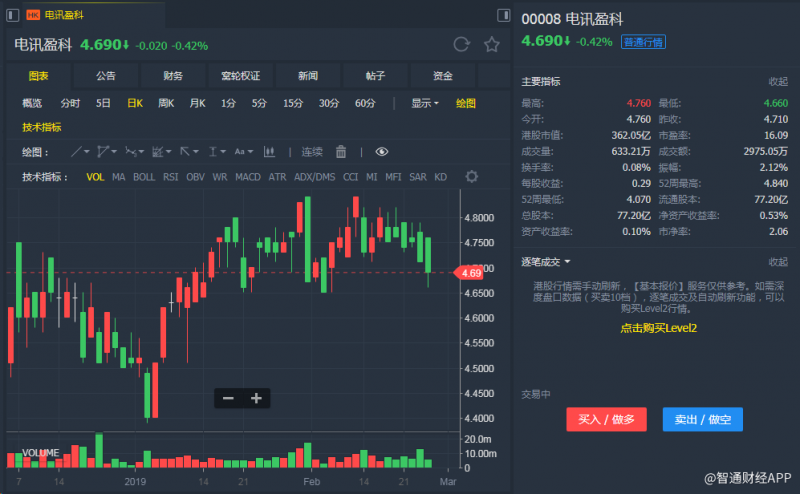Toggle drawings visibility eye icon

(x=382, y=152)
